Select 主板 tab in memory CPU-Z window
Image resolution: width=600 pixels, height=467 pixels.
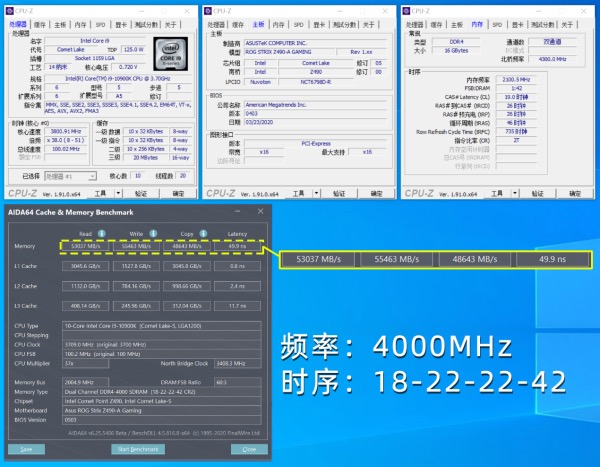457,25
